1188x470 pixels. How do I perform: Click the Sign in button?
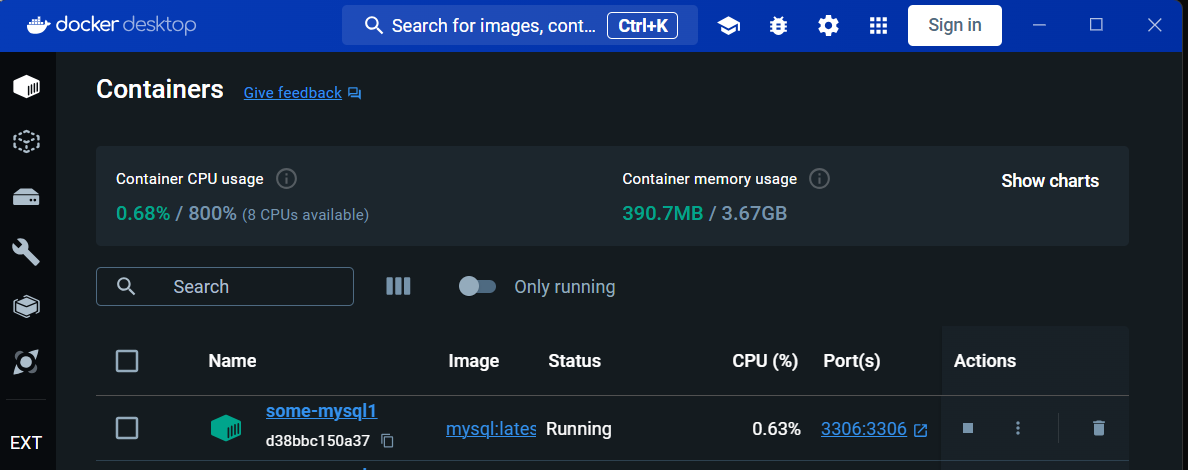click(x=955, y=25)
